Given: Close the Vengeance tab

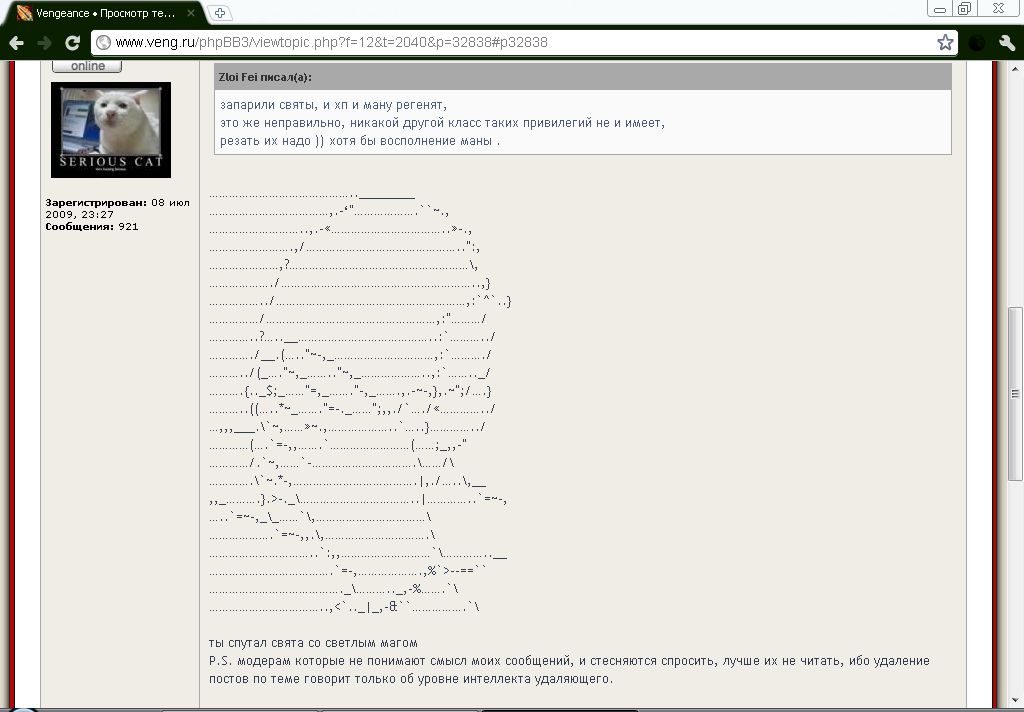Looking at the screenshot, I should click(191, 12).
